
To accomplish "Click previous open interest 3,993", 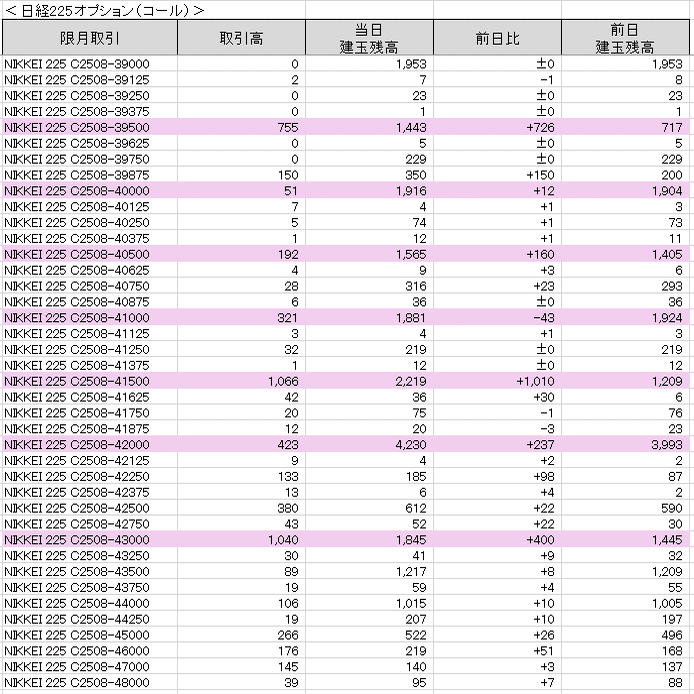I will pos(667,445).
